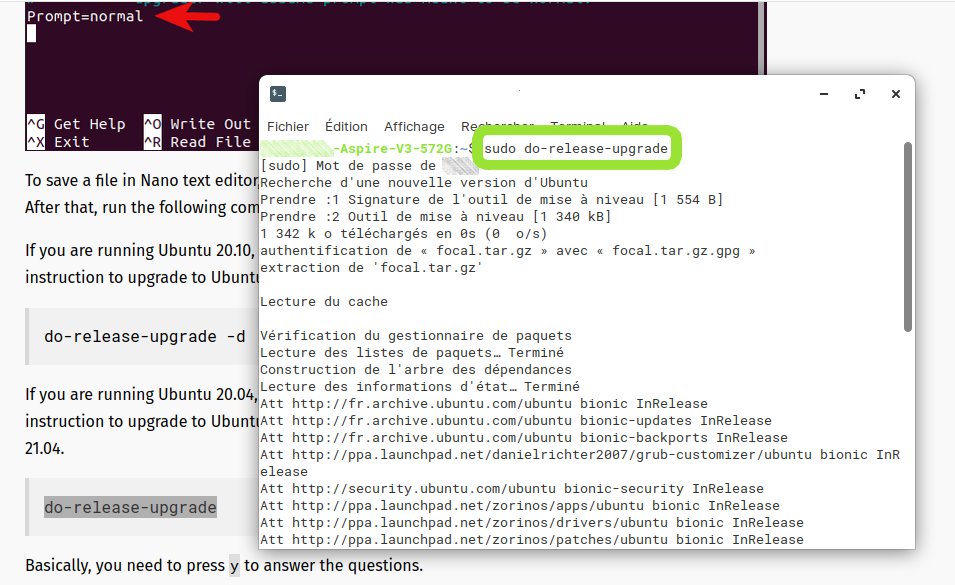Close the terminal window
Screen dimensions: 955x585
pos(896,94)
